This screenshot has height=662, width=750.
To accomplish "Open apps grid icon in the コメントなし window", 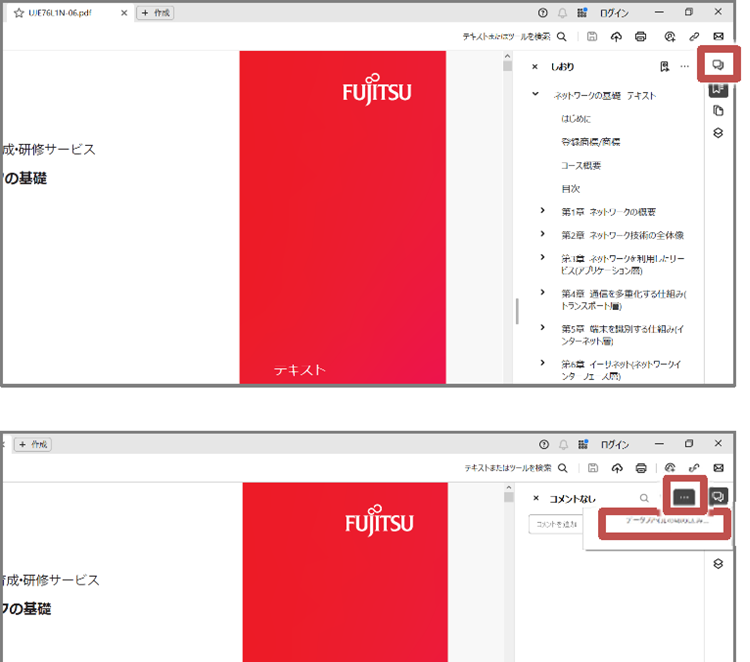I will 583,444.
